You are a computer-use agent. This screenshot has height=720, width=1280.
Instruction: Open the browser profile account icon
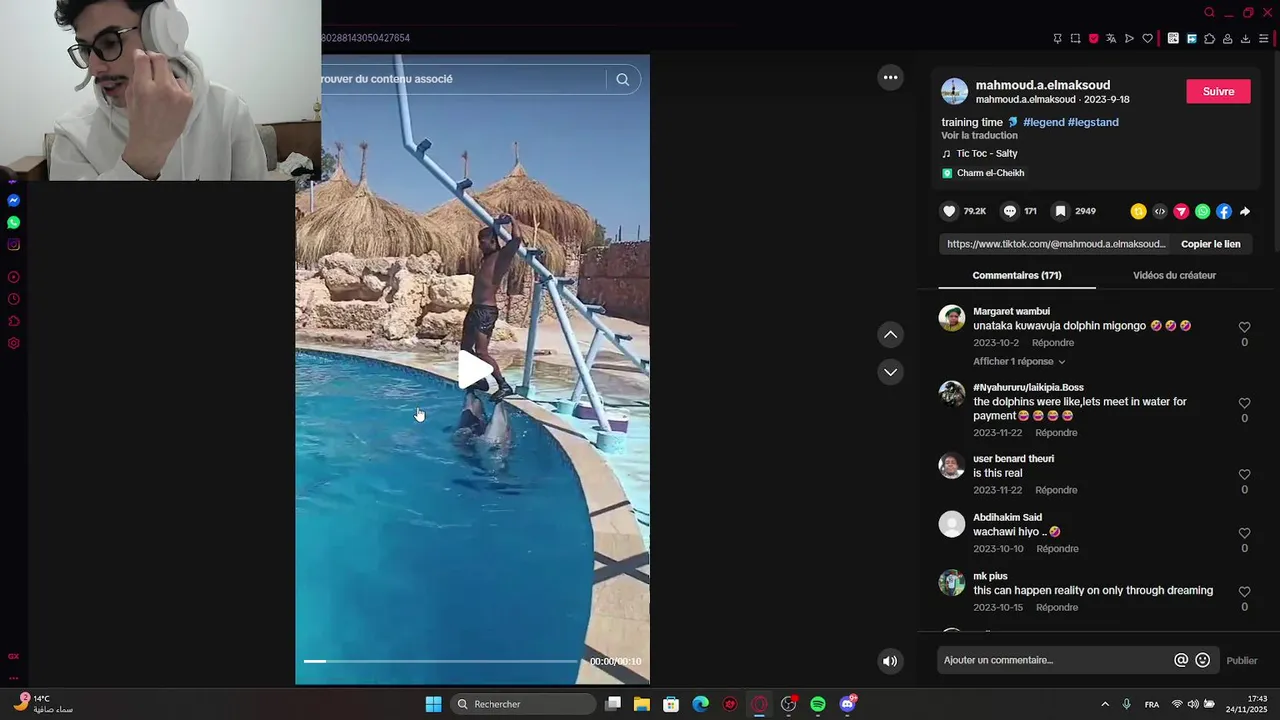pos(1227,39)
